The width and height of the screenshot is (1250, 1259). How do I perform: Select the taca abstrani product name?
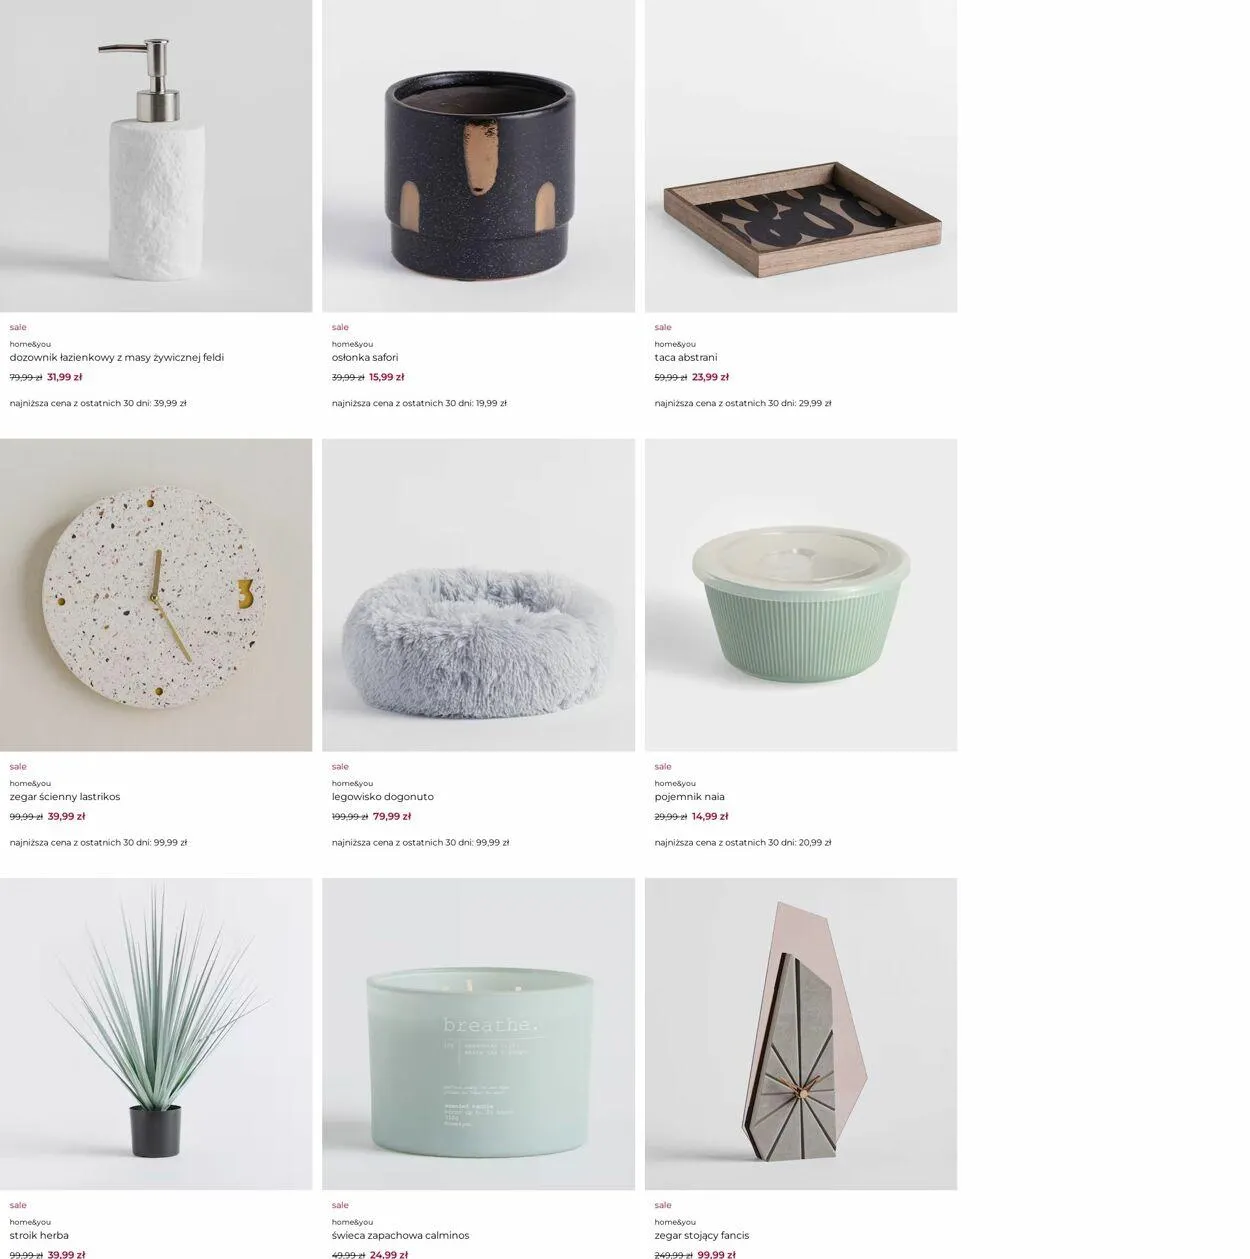tap(686, 357)
